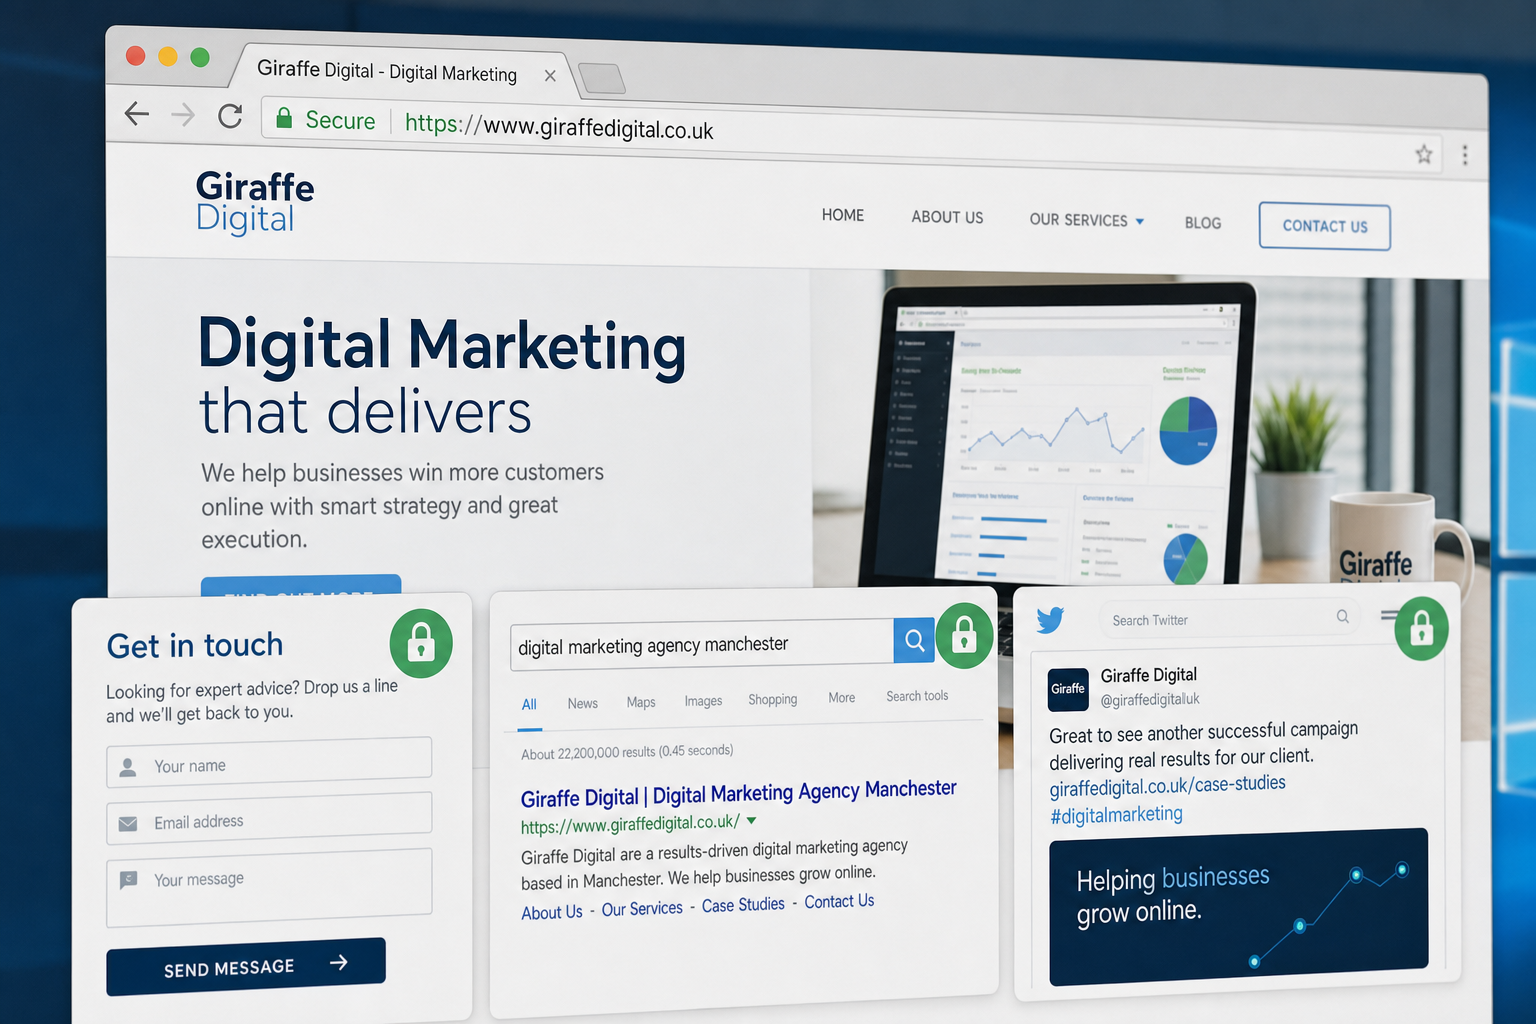Click padlock badge on Get in touch card
1536x1024 pixels.
(421, 643)
